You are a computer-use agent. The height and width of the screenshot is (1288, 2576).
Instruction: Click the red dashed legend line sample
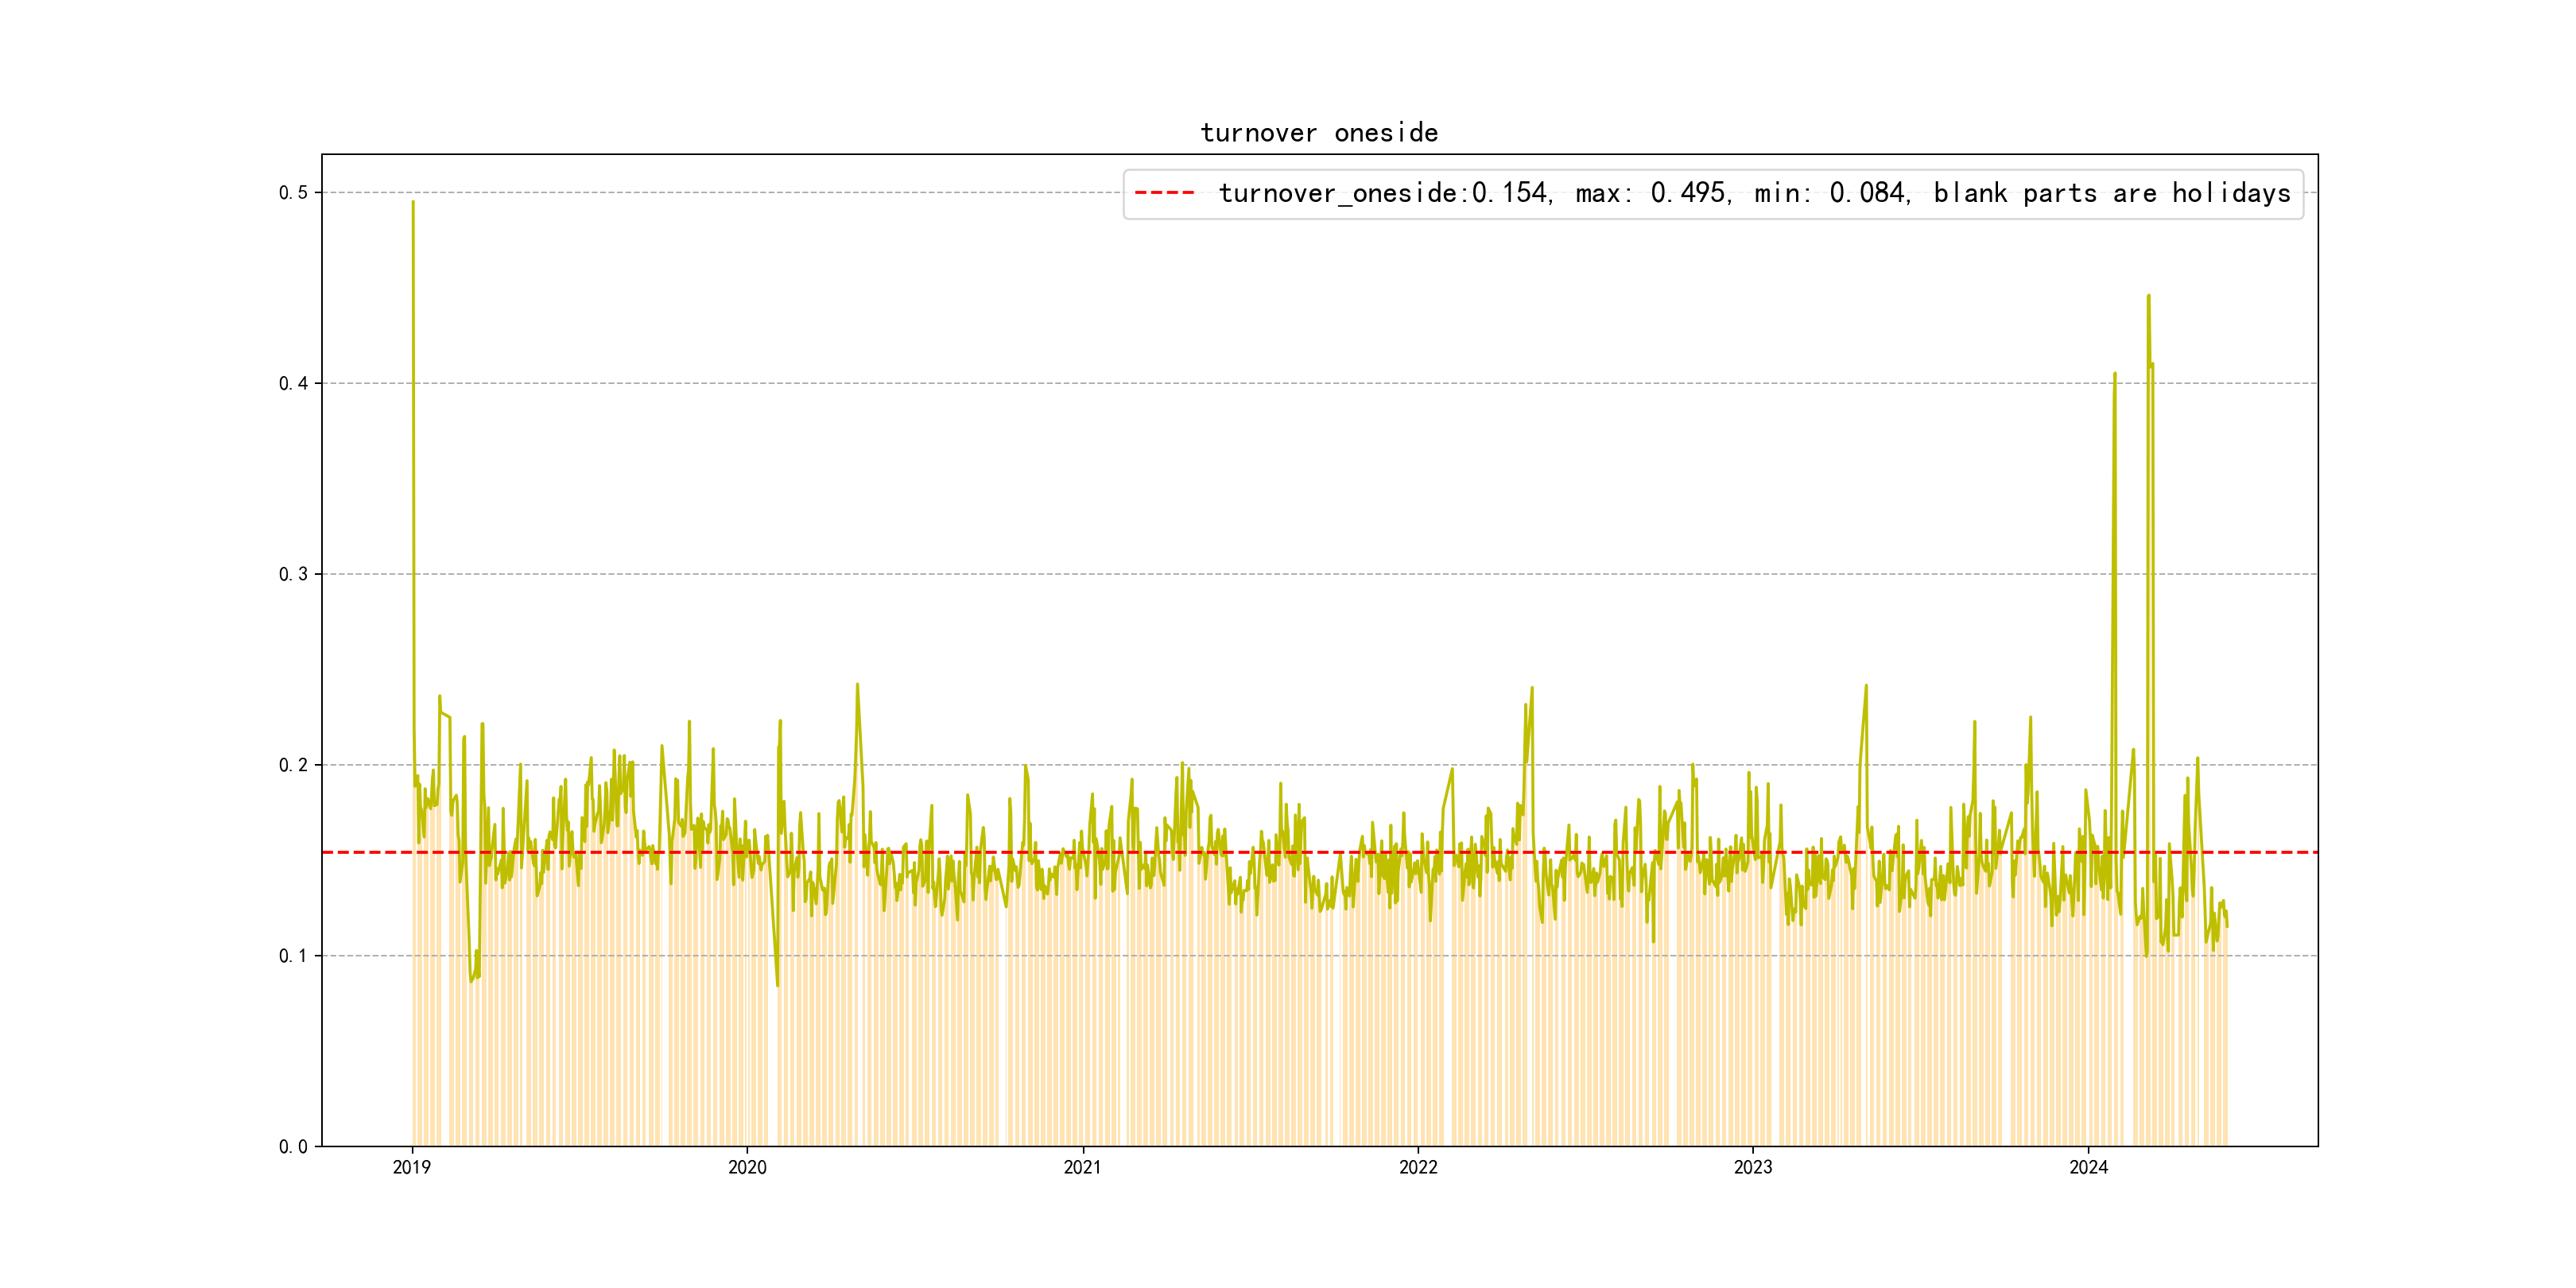point(1164,193)
